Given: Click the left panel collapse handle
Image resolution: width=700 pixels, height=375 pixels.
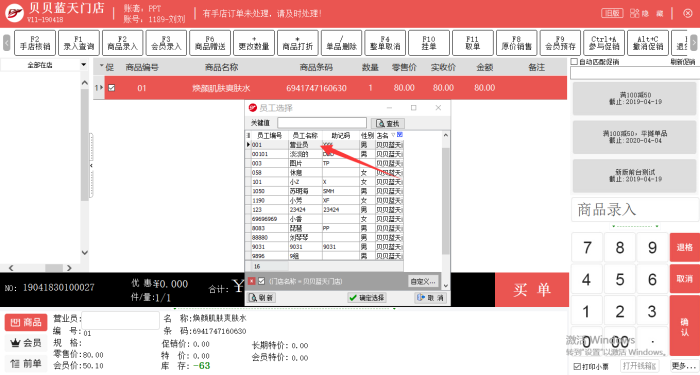Looking at the screenshot, I should pos(91,166).
